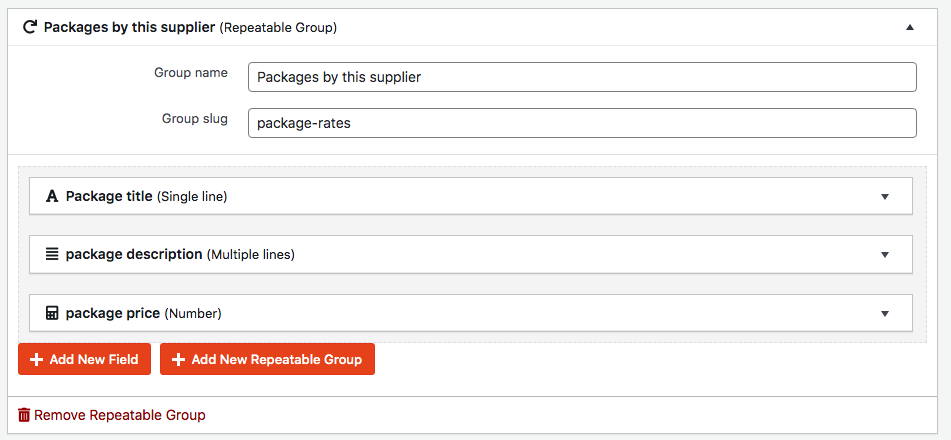
Task: Click the Package title letter A icon
Action: point(52,197)
